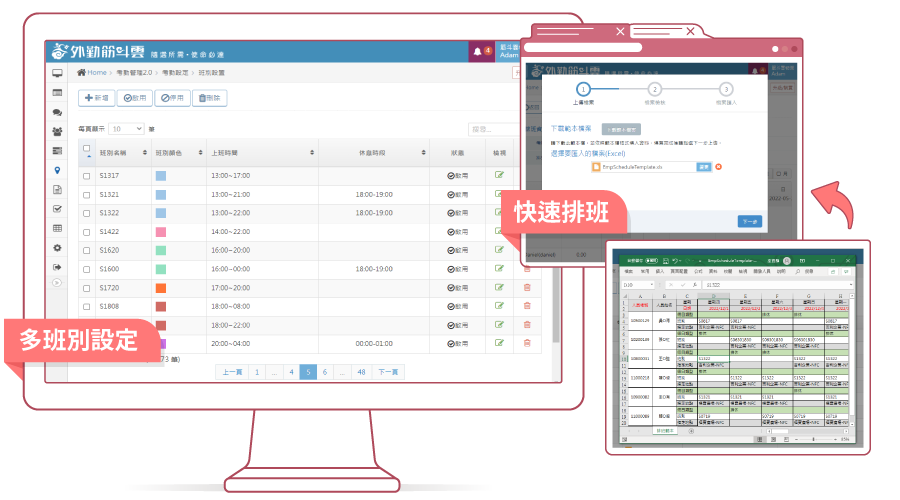Click the orange color swatch for S1720

tap(161, 288)
